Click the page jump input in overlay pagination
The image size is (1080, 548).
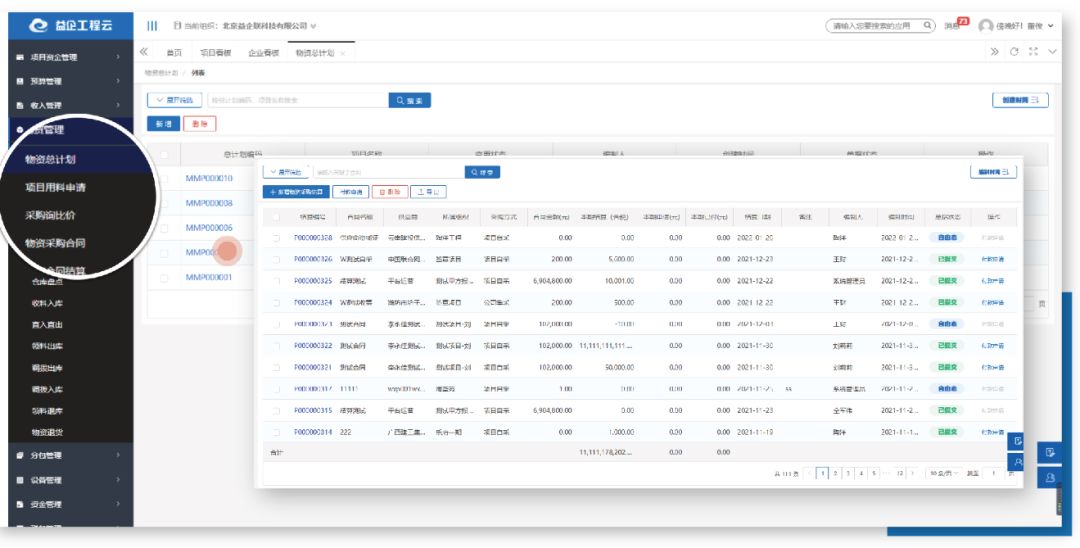993,474
